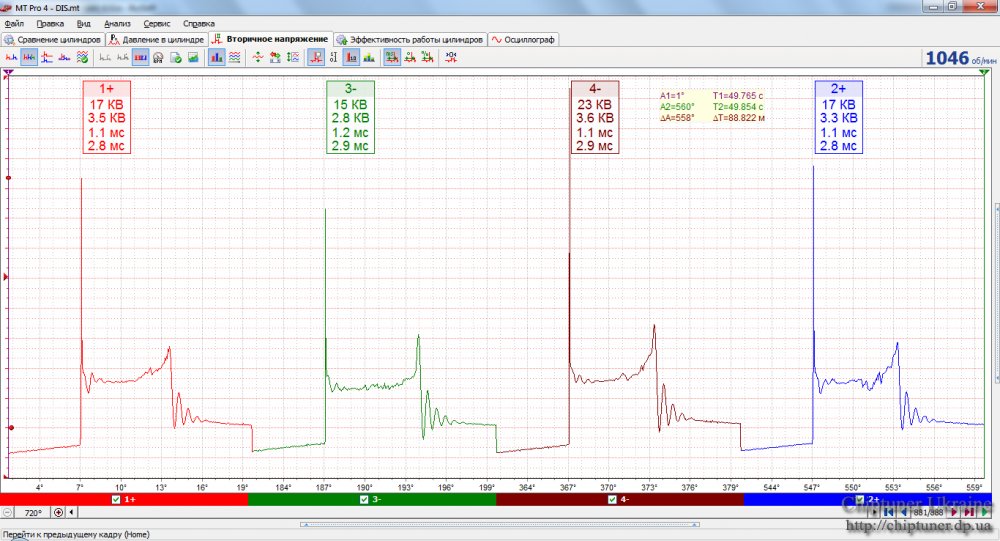The image size is (1000, 541).
Task: Click the first gray pulses icon
Action: tap(105, 57)
